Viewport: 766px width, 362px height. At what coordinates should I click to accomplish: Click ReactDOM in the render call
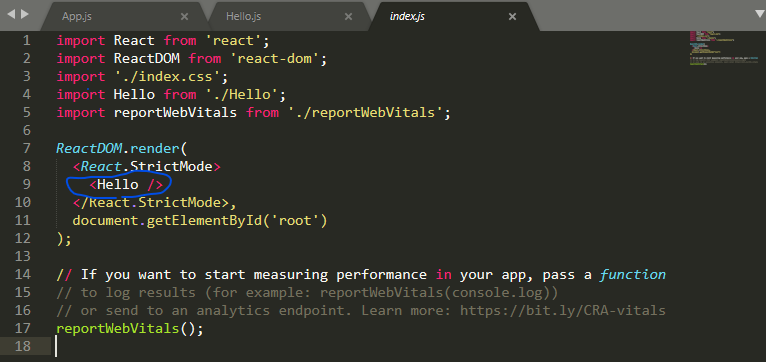(89, 148)
